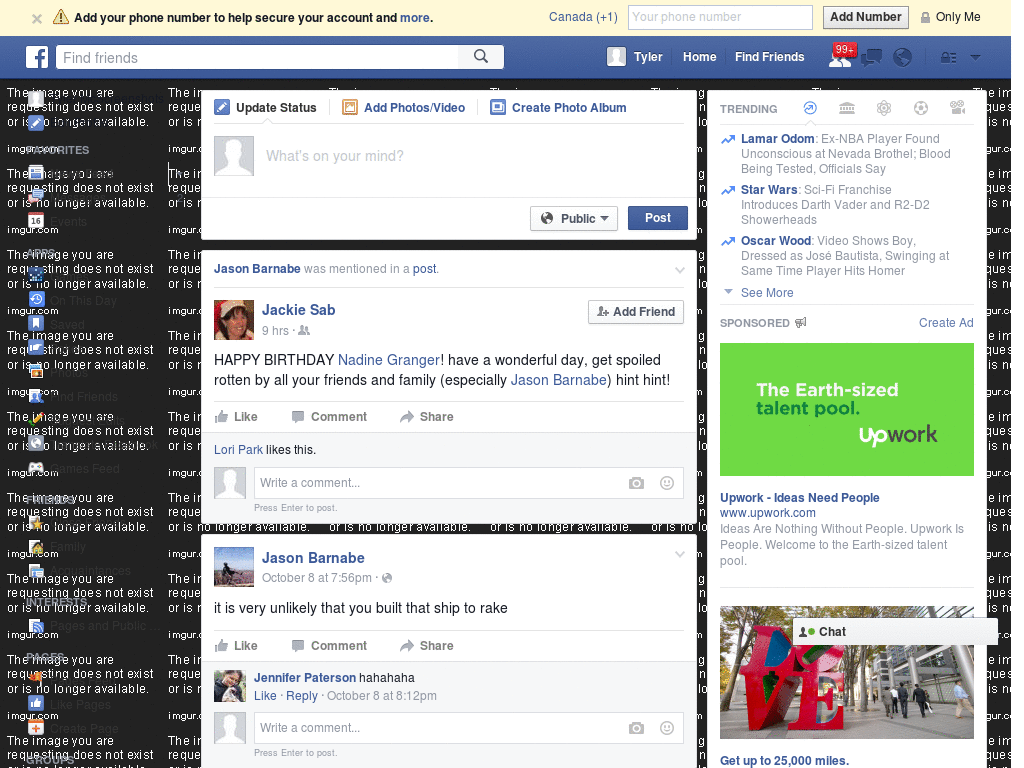Viewport: 1024px width, 768px height.
Task: Open Events calendar icon showing 16
Action: pos(36,221)
